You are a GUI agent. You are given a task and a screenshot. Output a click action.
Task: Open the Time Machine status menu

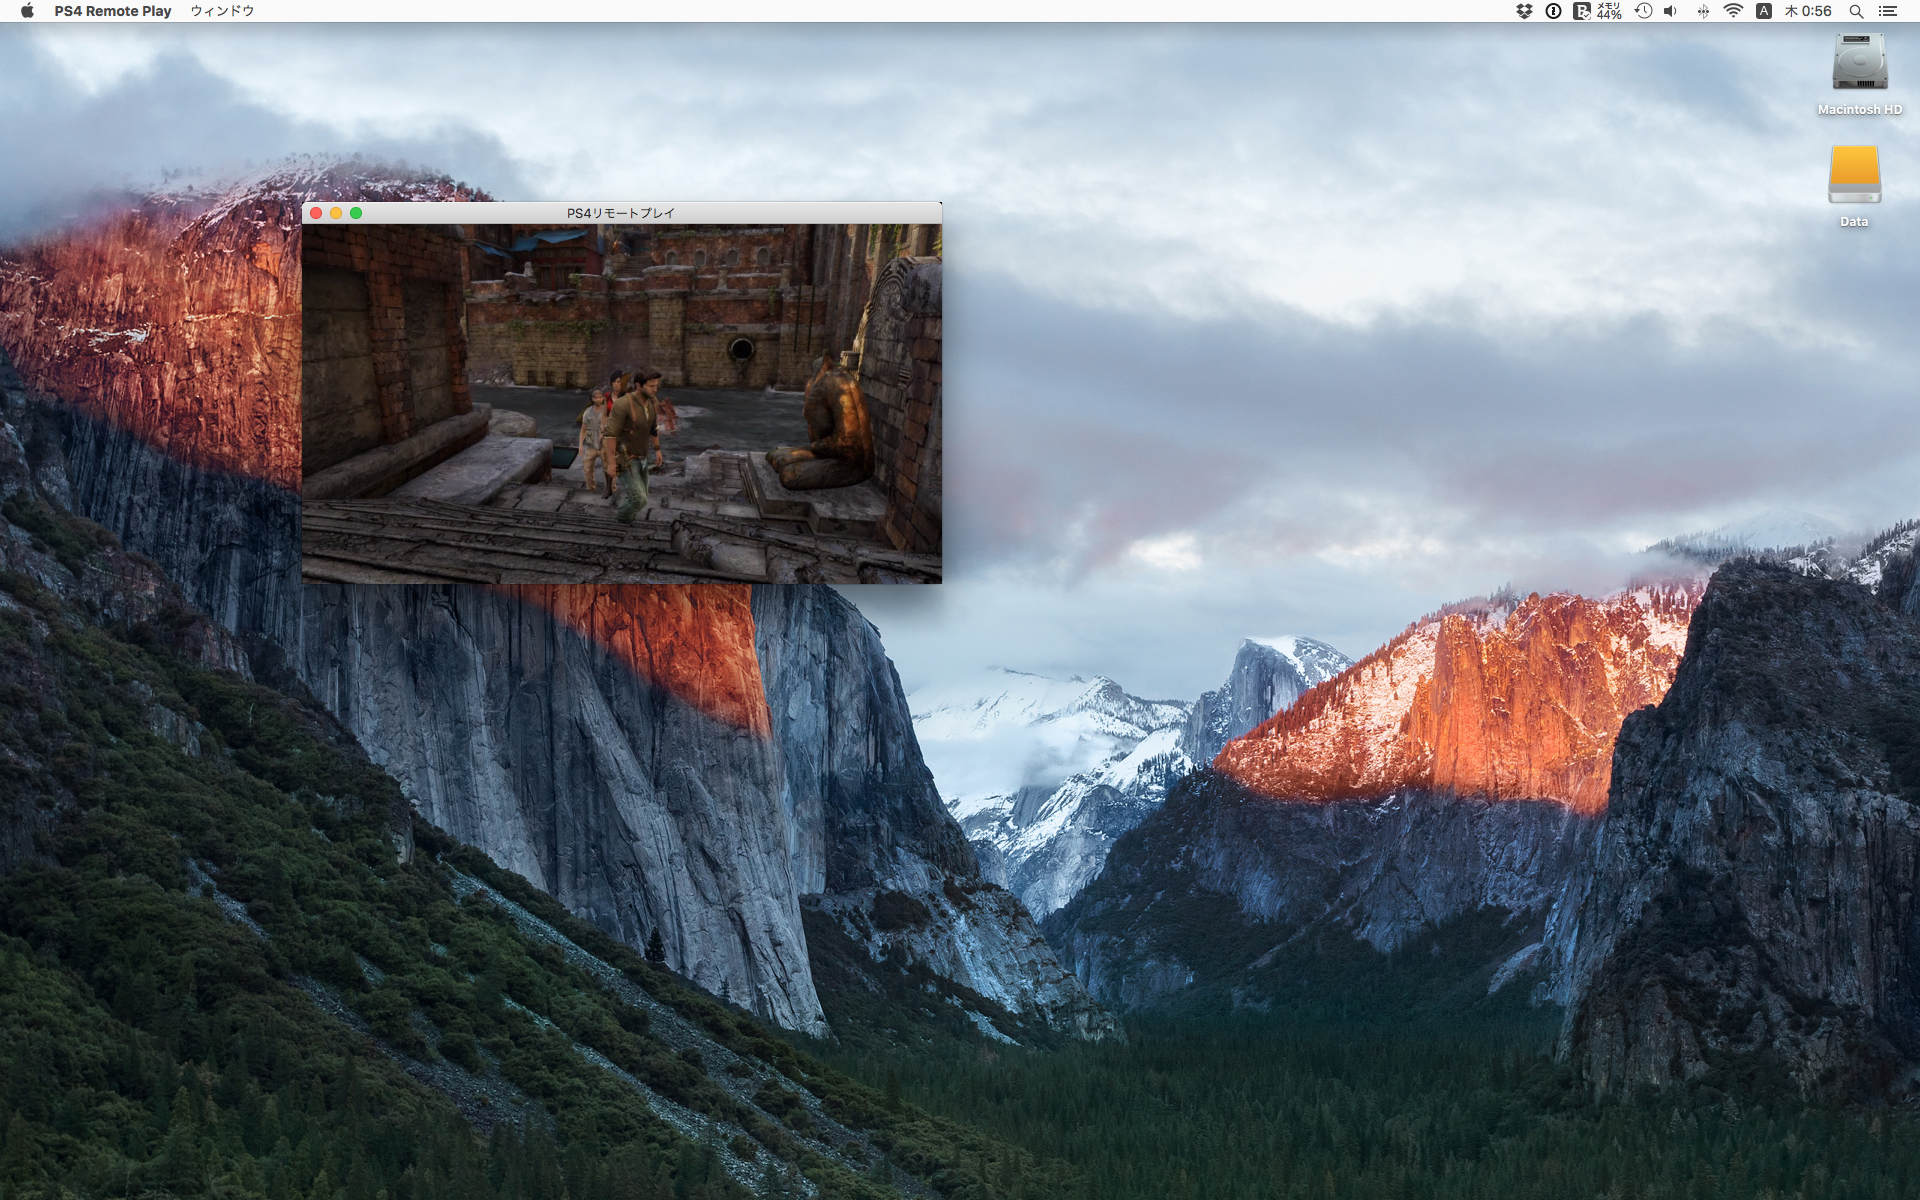click(1643, 11)
